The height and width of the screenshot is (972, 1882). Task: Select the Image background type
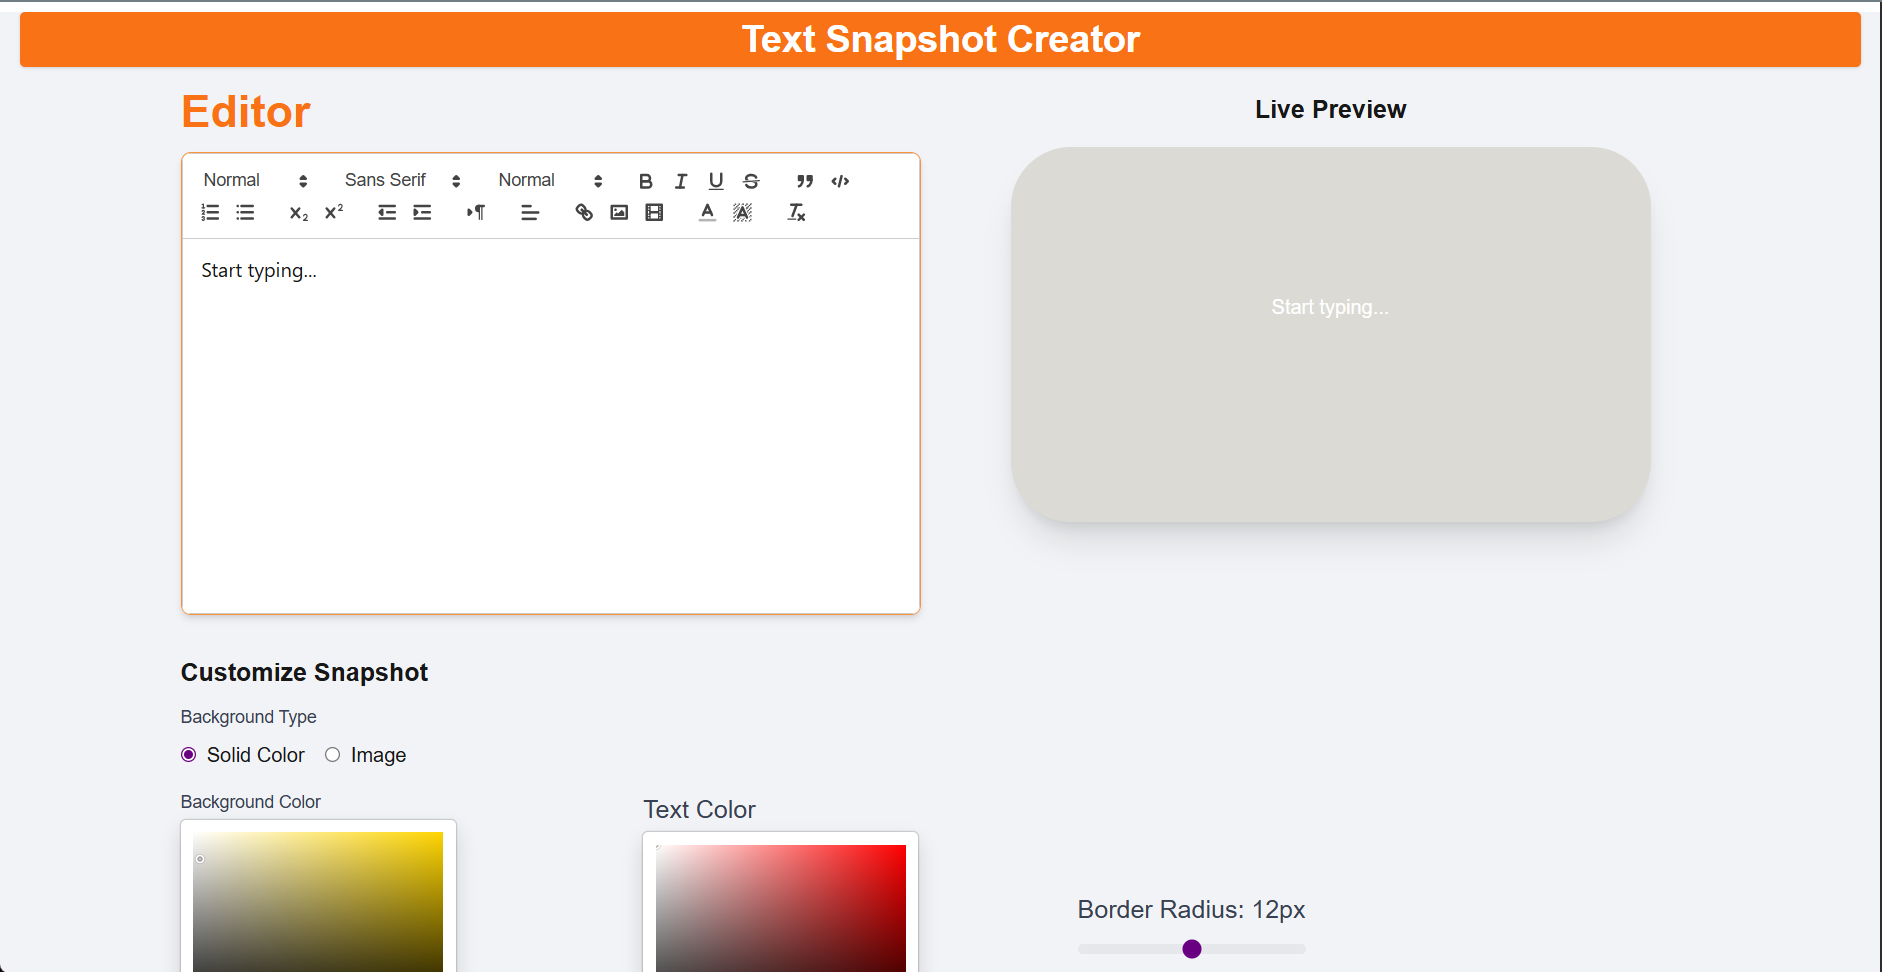(333, 755)
